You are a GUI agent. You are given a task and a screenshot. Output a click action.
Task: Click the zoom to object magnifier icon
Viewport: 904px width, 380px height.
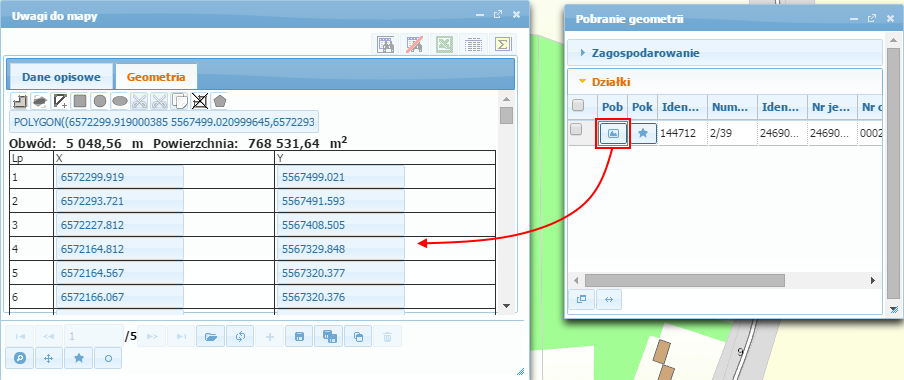point(20,358)
